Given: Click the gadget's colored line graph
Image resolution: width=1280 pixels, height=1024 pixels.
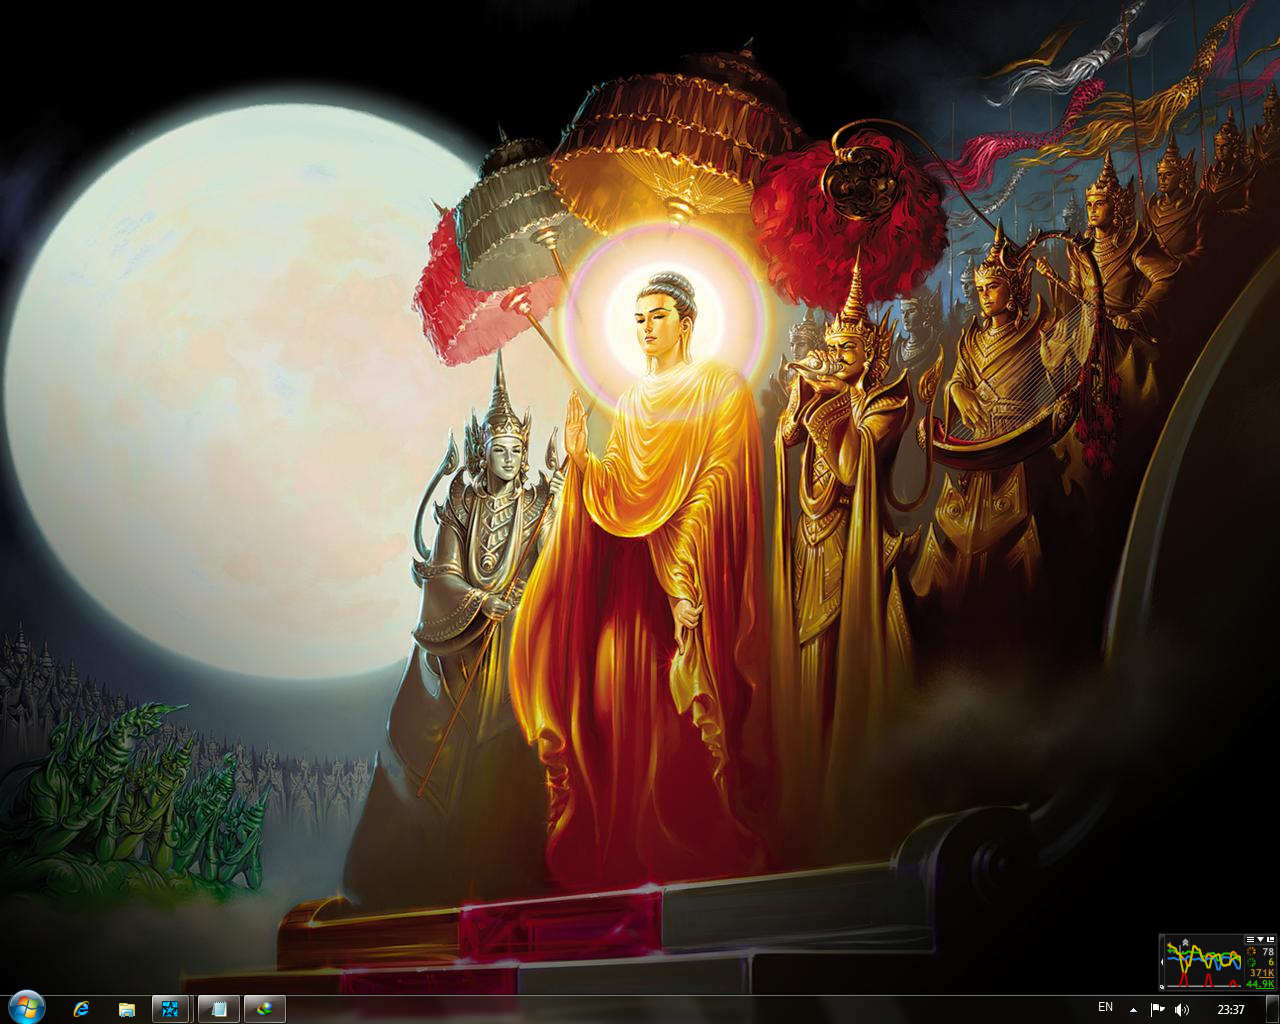Looking at the screenshot, I should (x=1203, y=962).
